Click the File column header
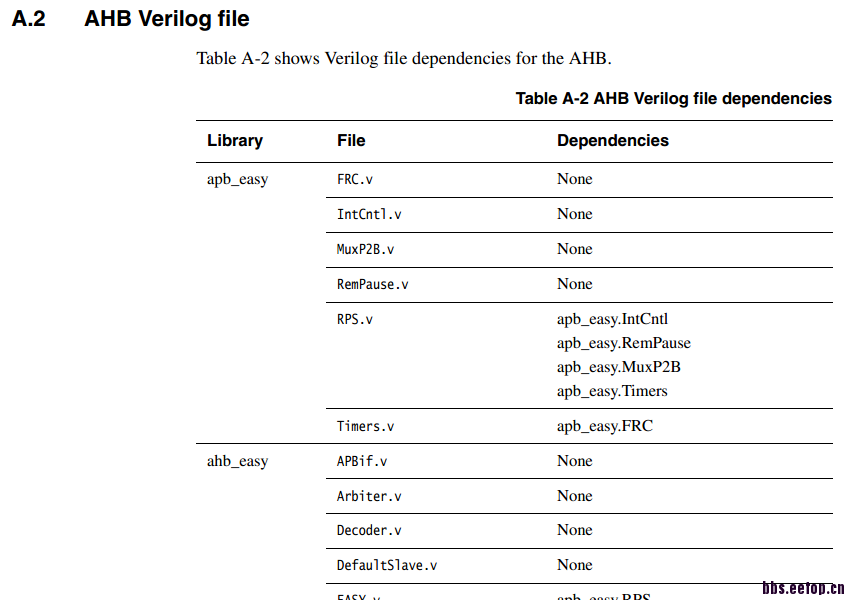The image size is (847, 600). (x=351, y=141)
